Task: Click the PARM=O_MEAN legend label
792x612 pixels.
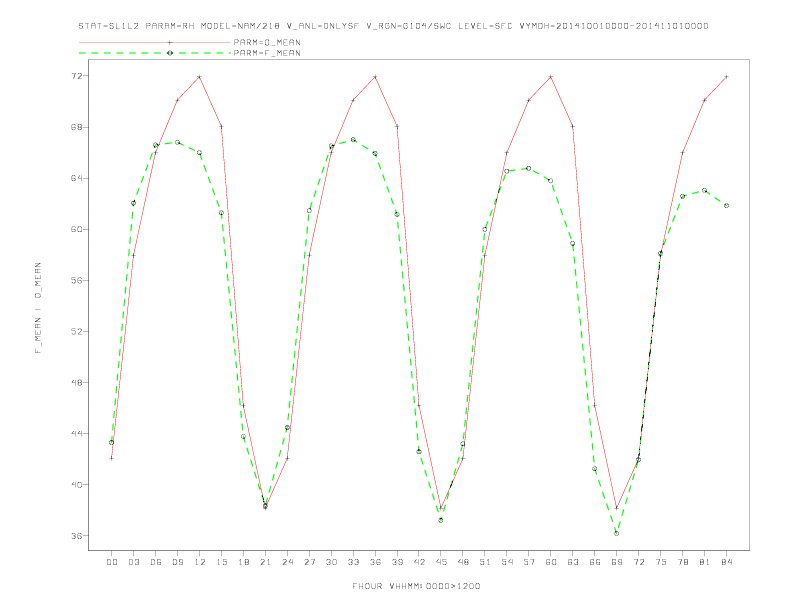Action: click(267, 42)
